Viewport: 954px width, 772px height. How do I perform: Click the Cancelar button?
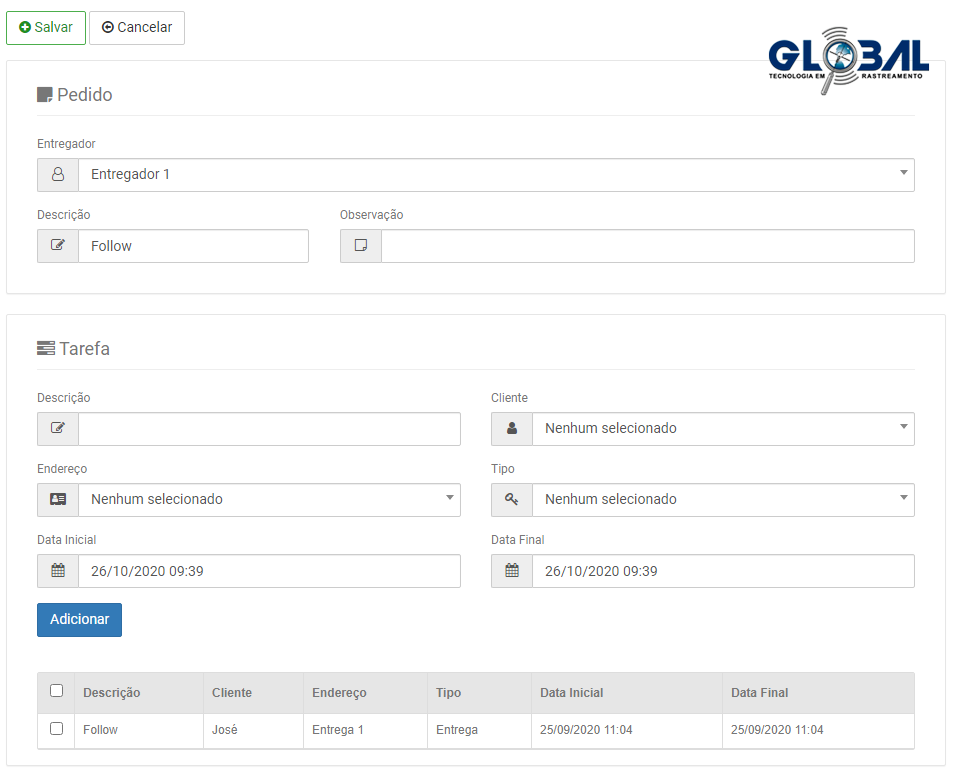137,28
